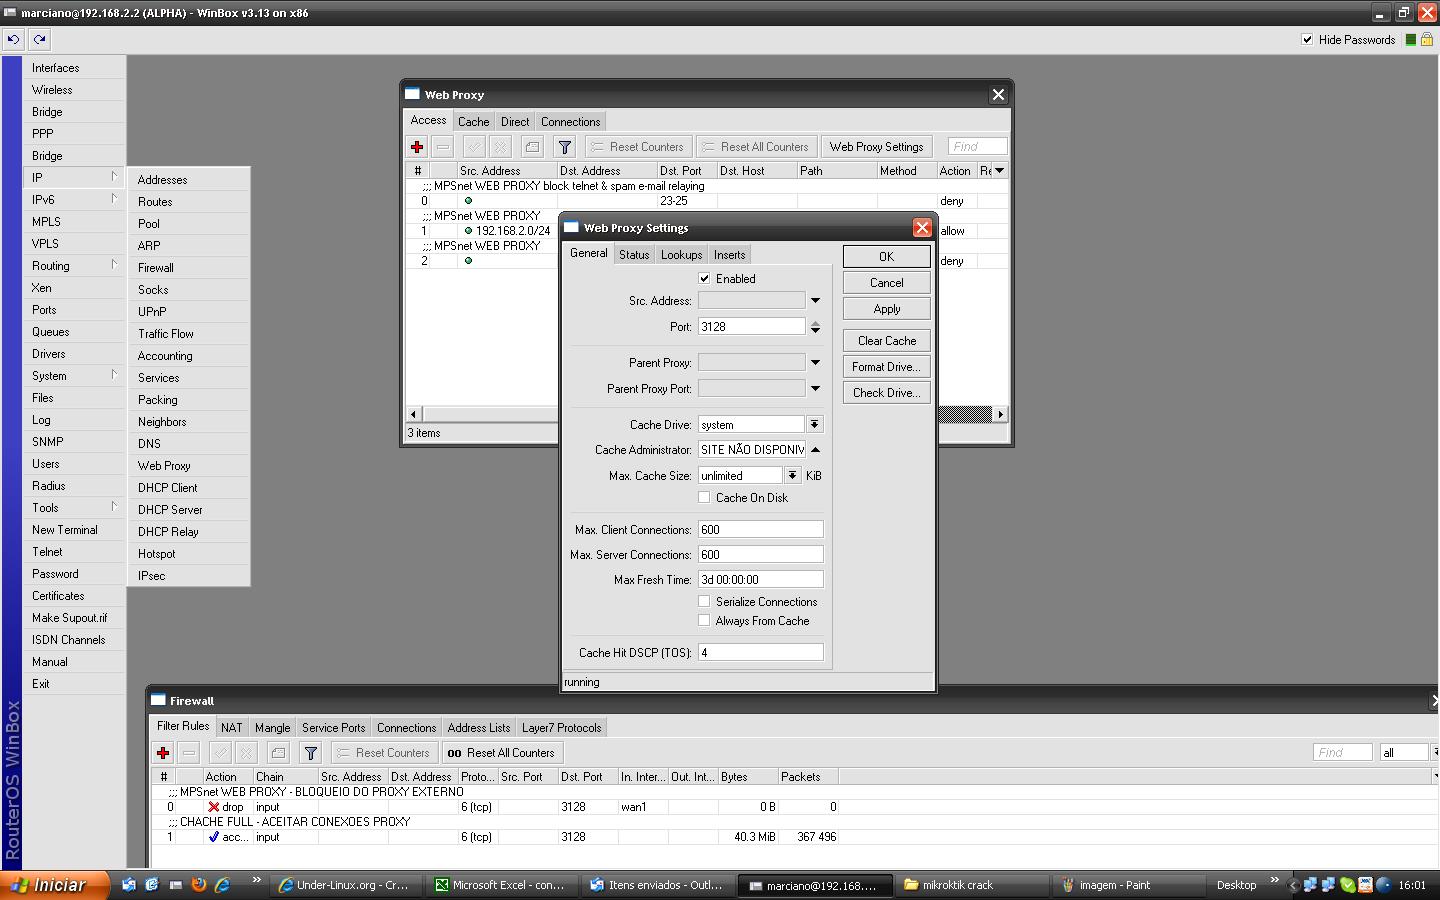1440x900 pixels.
Task: Open the mikroktik crack folder taskbar item
Action: 971,885
